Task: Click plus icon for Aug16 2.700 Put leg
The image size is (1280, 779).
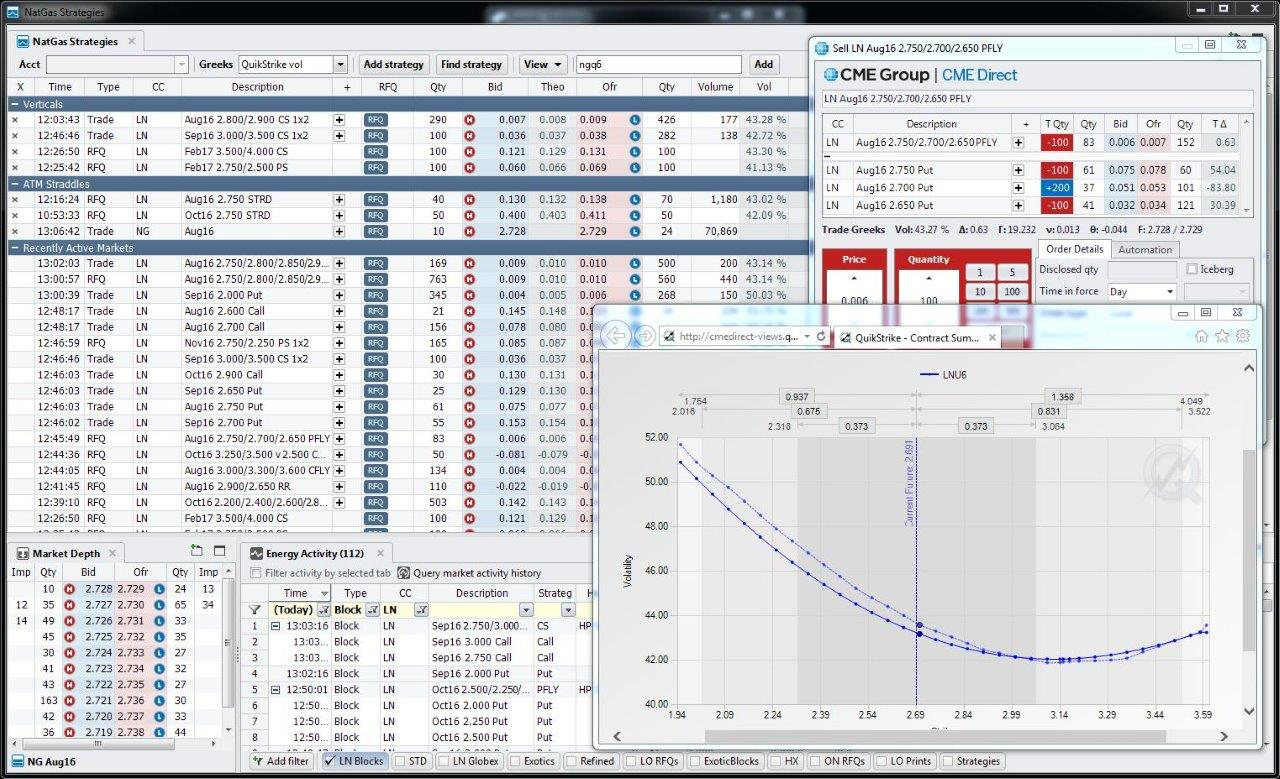Action: pos(1018,187)
